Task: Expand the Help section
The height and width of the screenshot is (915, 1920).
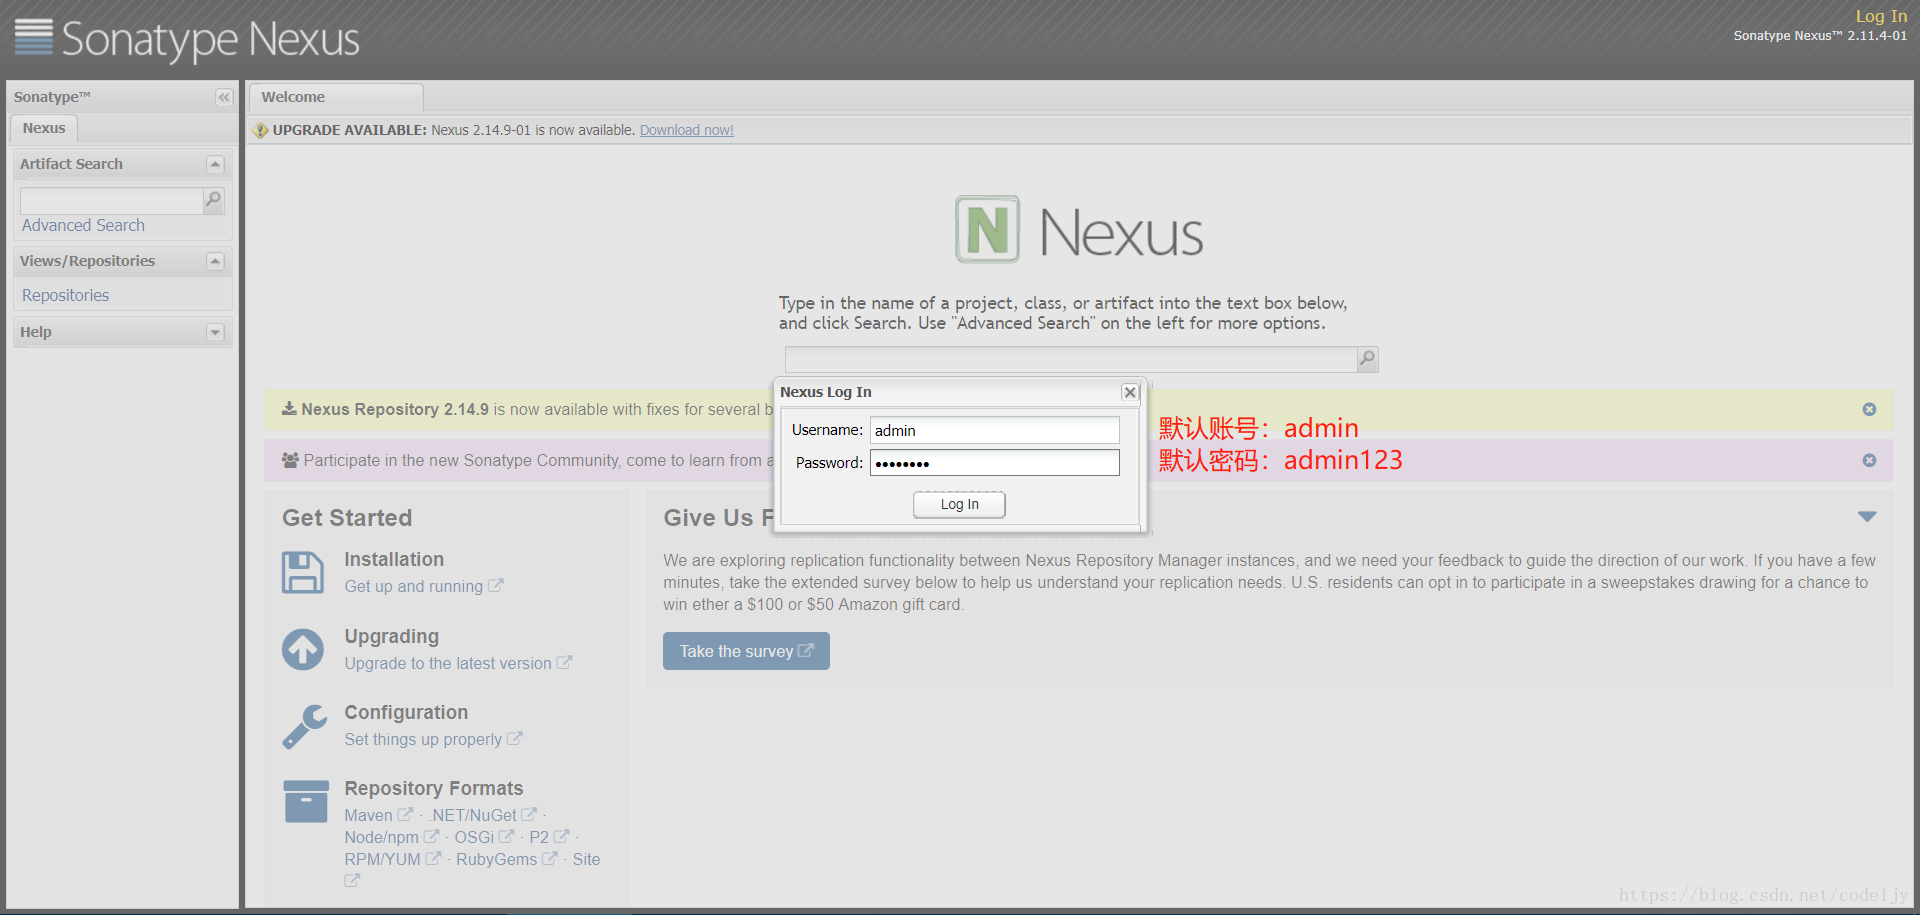Action: (x=215, y=332)
